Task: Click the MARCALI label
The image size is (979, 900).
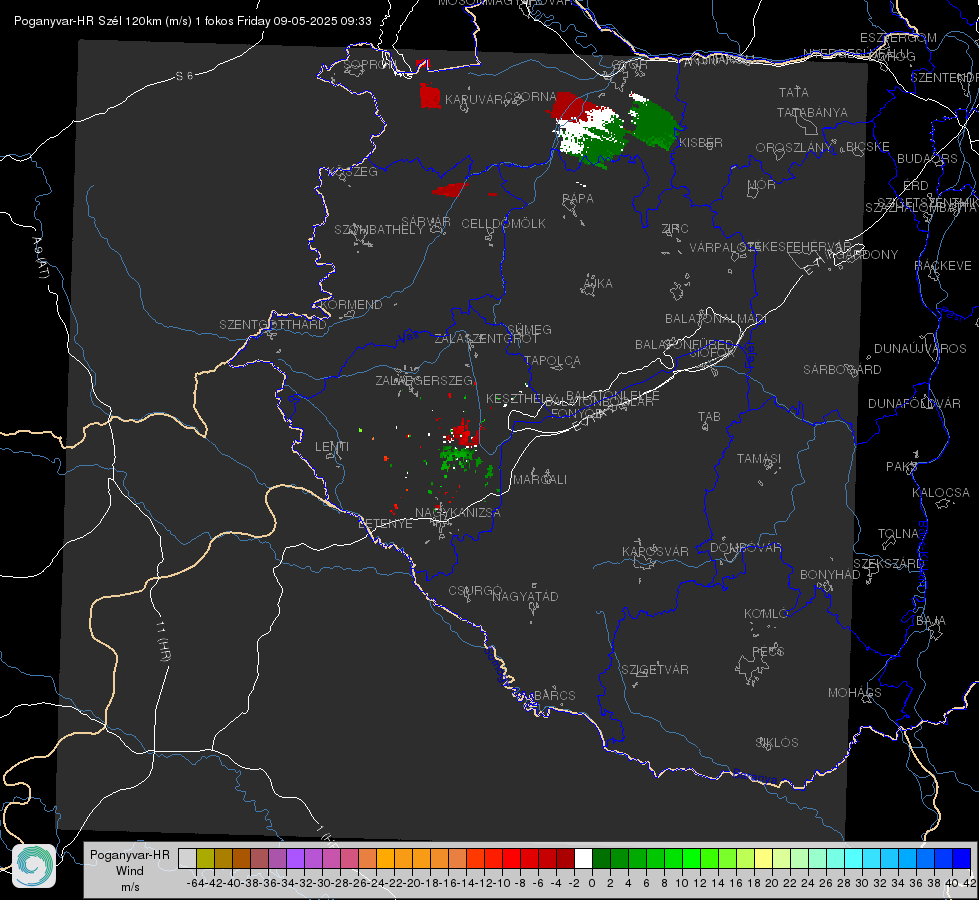Action: [x=539, y=480]
